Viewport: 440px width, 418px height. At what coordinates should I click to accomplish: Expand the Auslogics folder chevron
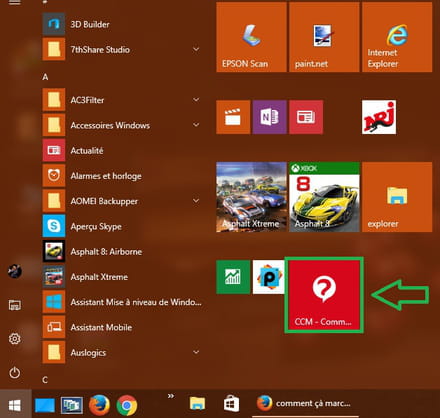point(196,352)
